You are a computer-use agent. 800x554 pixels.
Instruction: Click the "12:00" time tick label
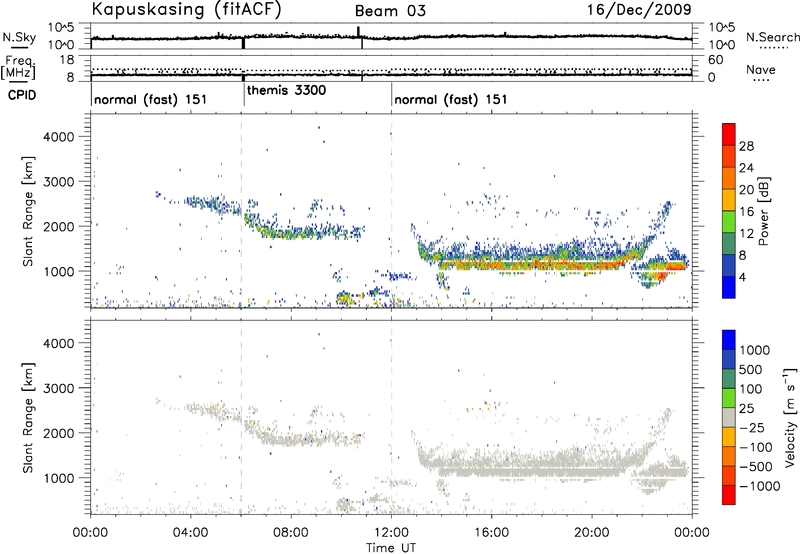391,533
